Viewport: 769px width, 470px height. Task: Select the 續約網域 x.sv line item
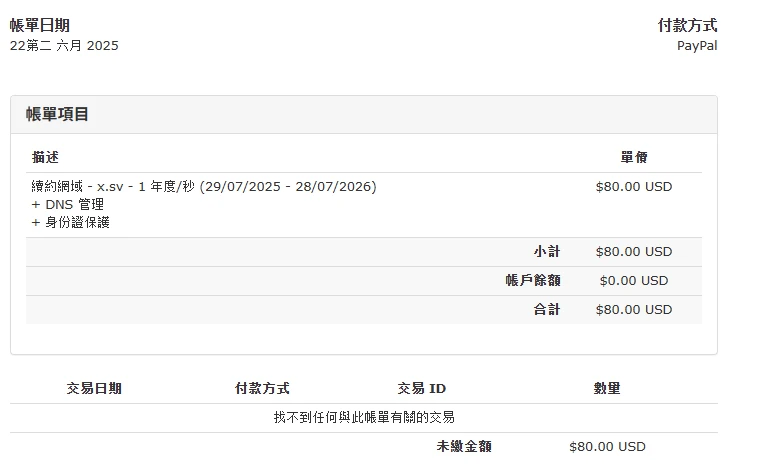pos(204,187)
